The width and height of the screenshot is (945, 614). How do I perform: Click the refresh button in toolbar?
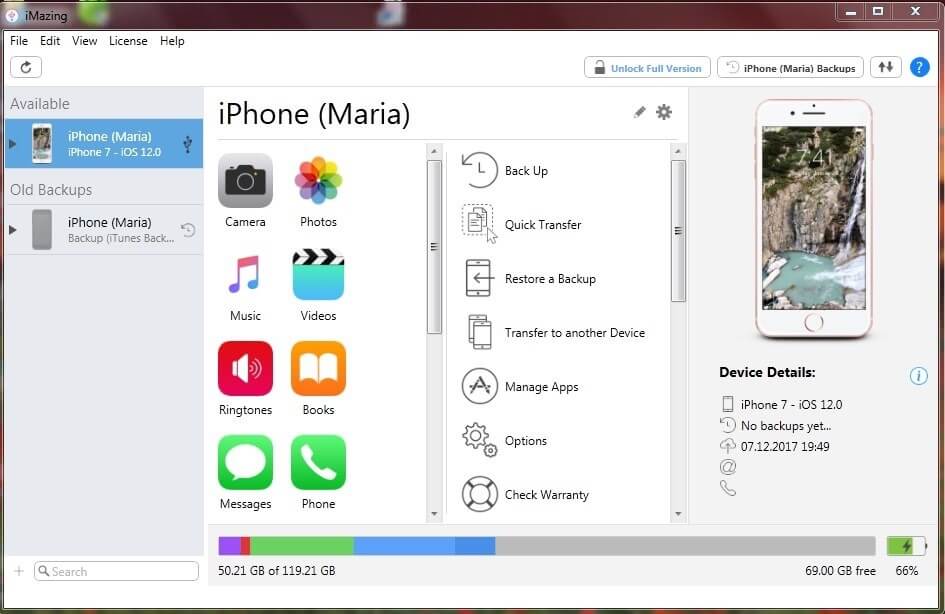[26, 67]
